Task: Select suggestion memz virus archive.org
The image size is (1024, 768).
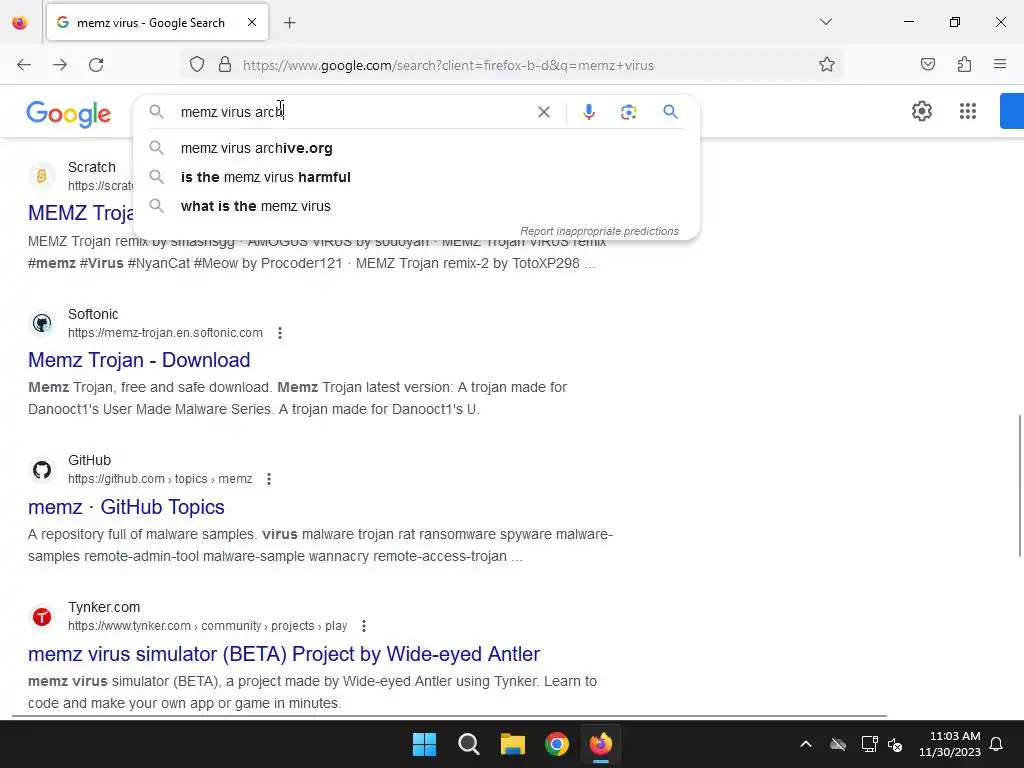Action: point(417,148)
